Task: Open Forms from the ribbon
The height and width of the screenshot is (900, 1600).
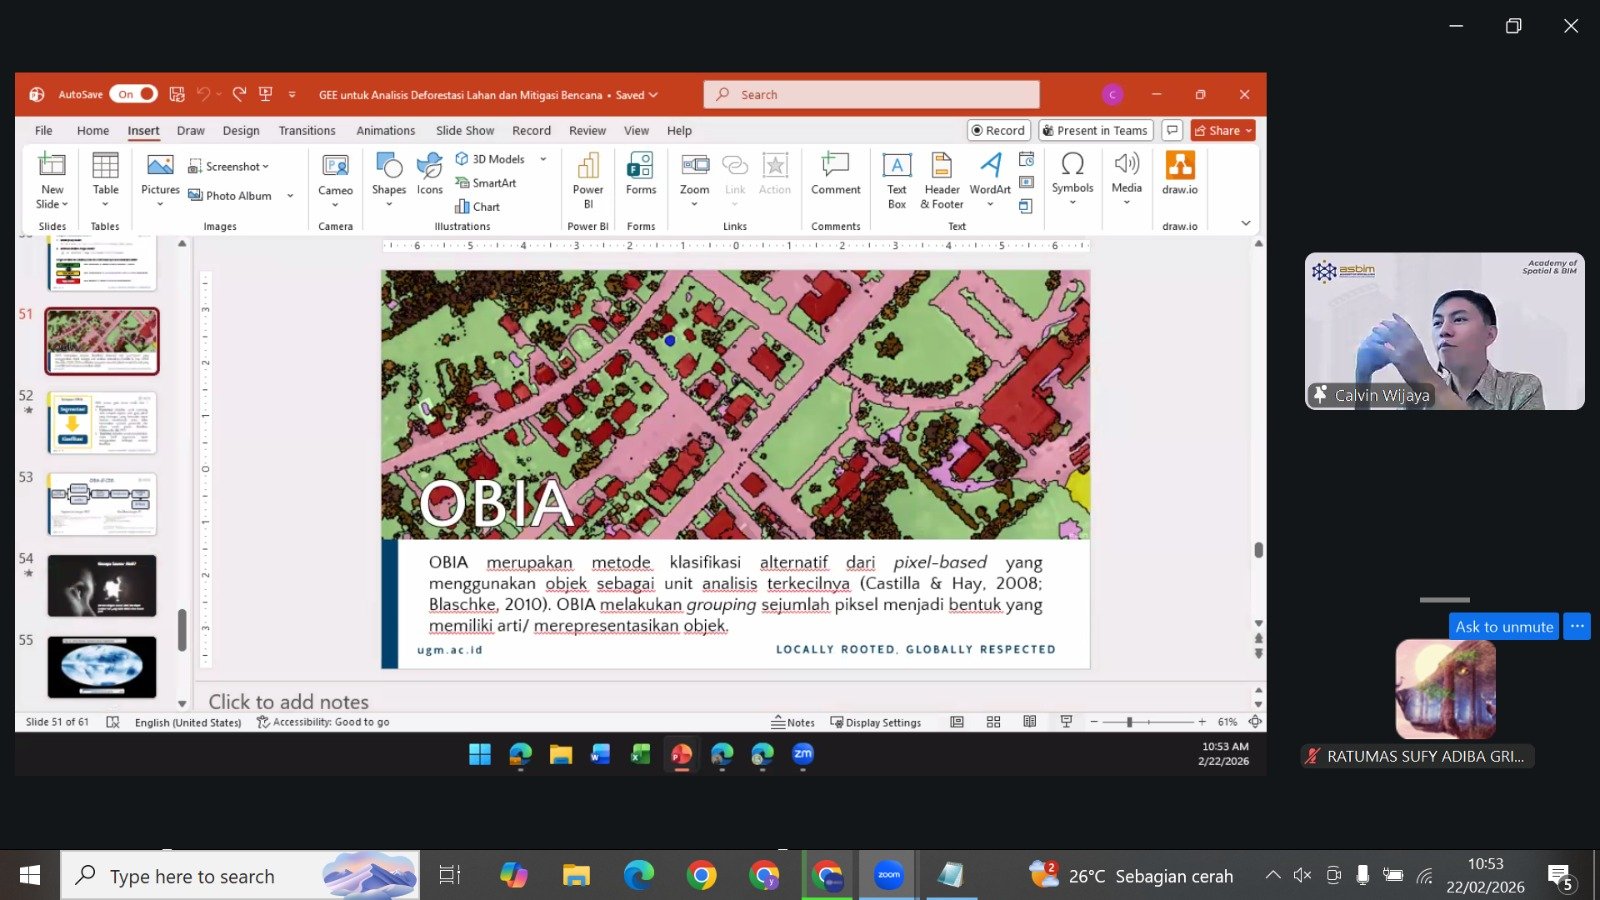Action: coord(640,174)
